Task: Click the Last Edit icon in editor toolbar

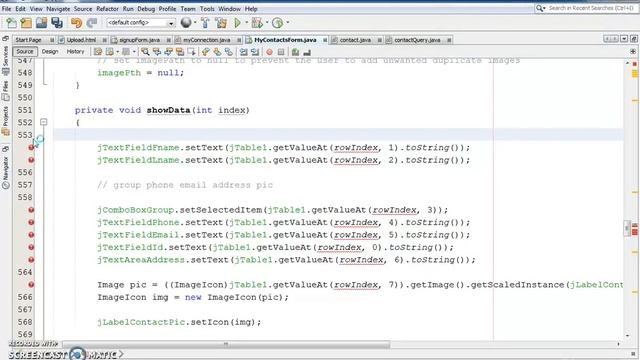Action: point(98,52)
